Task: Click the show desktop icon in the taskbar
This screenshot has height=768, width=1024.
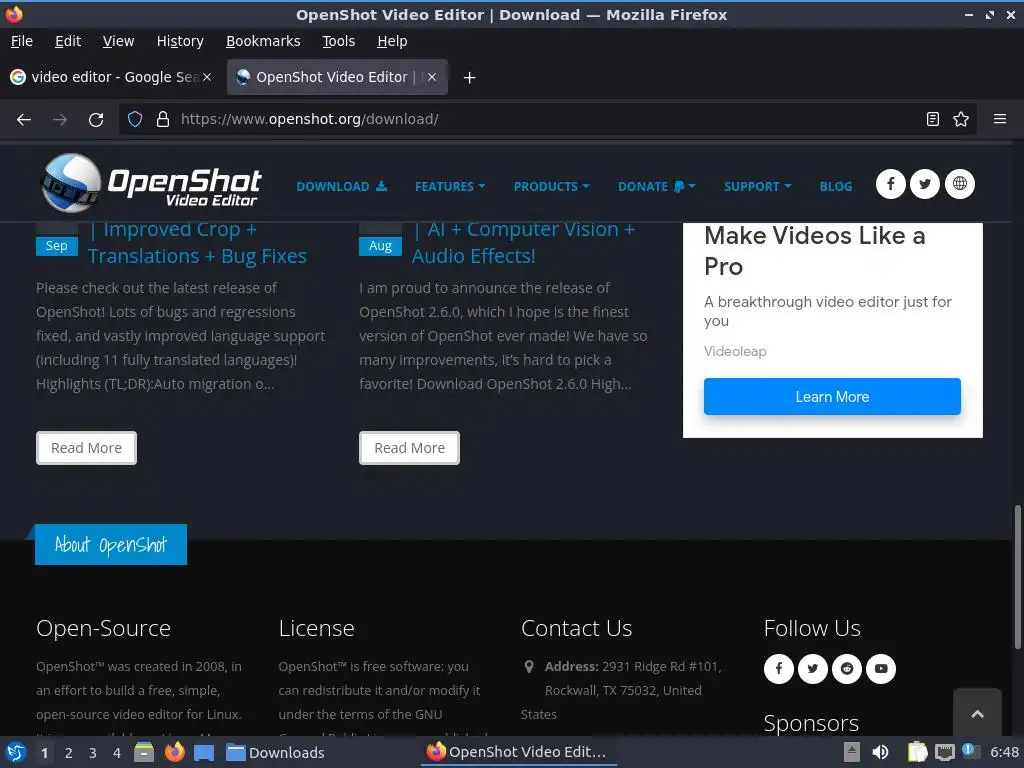Action: [204, 752]
